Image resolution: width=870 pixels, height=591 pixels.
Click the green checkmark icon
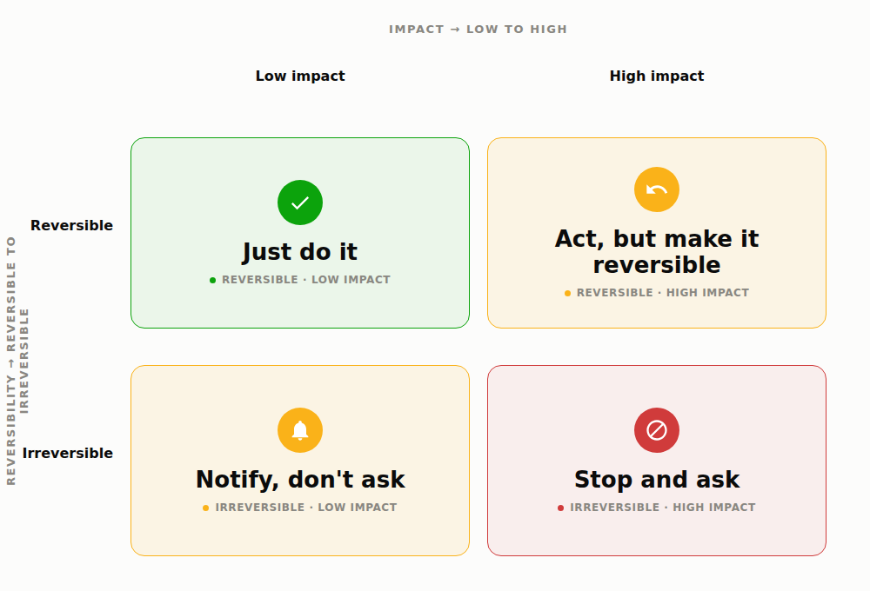click(300, 203)
